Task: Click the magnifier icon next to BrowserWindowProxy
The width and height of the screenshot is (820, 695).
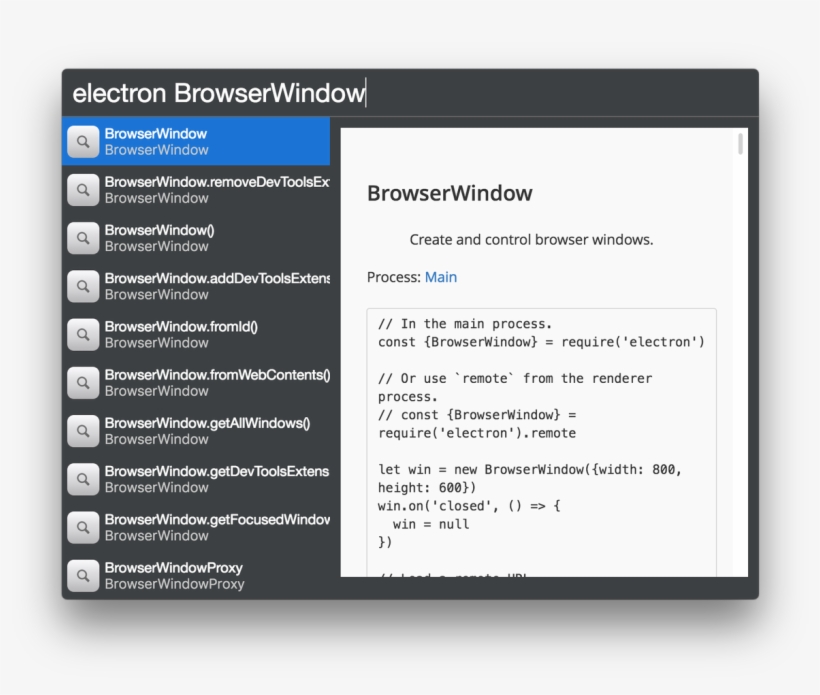Action: [x=83, y=575]
